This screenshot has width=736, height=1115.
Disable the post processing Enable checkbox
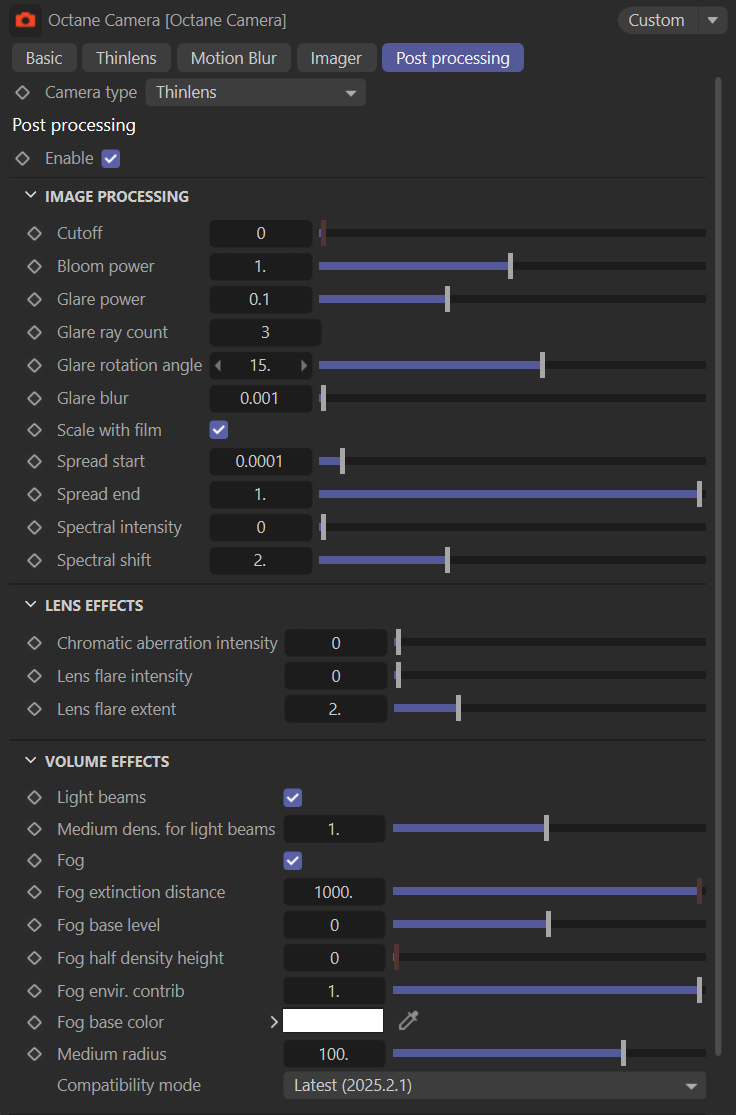coord(111,158)
